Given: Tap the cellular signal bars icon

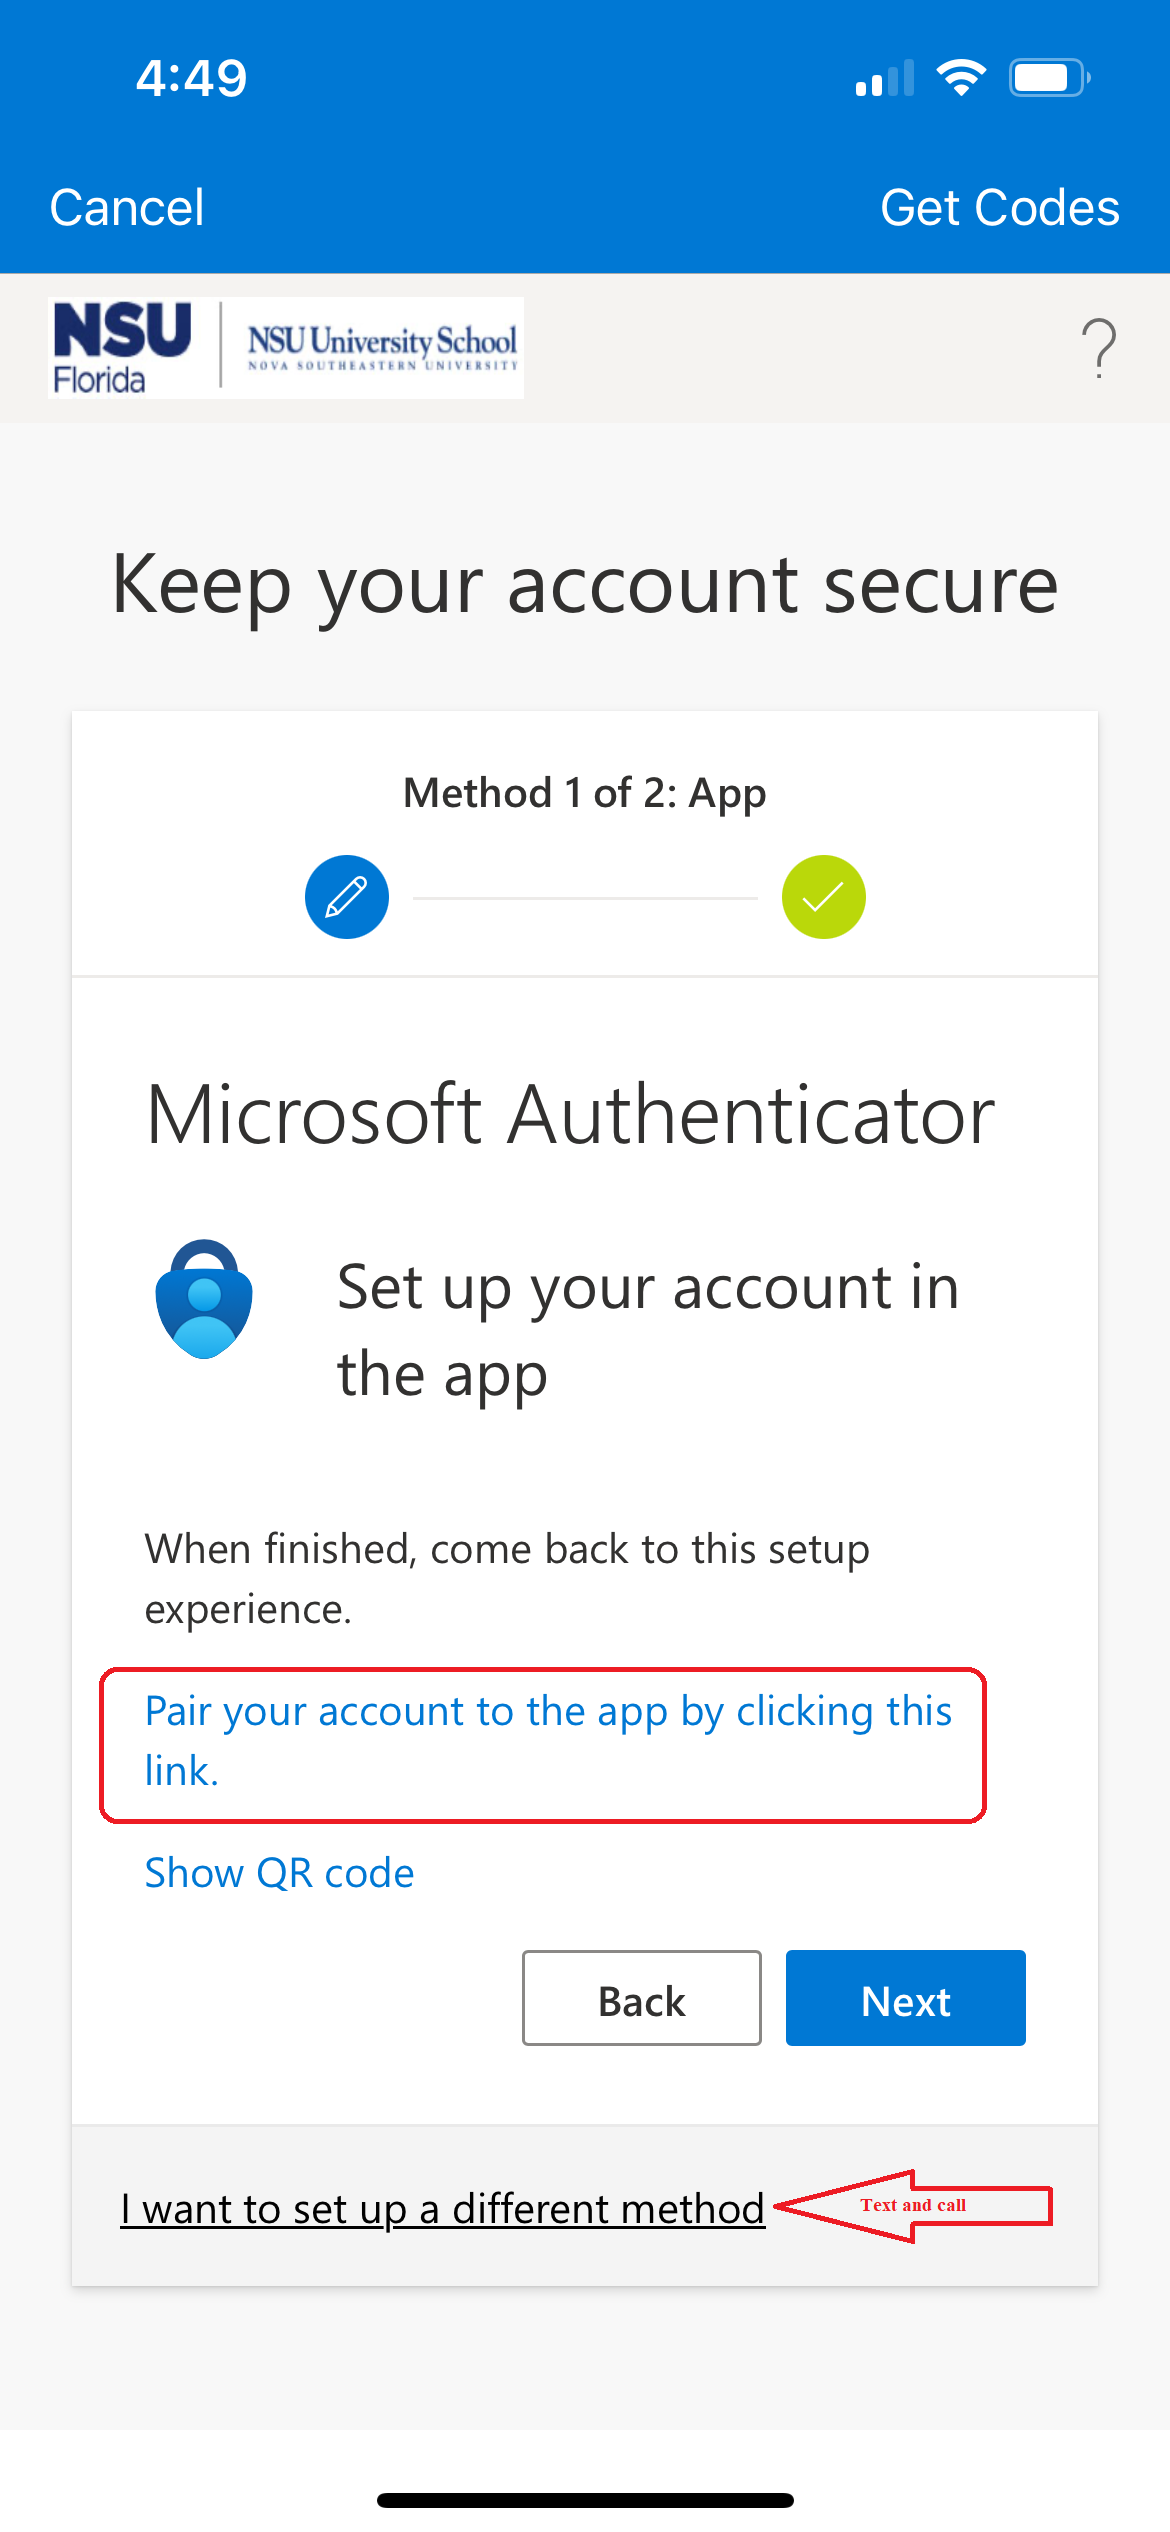Looking at the screenshot, I should coord(885,79).
